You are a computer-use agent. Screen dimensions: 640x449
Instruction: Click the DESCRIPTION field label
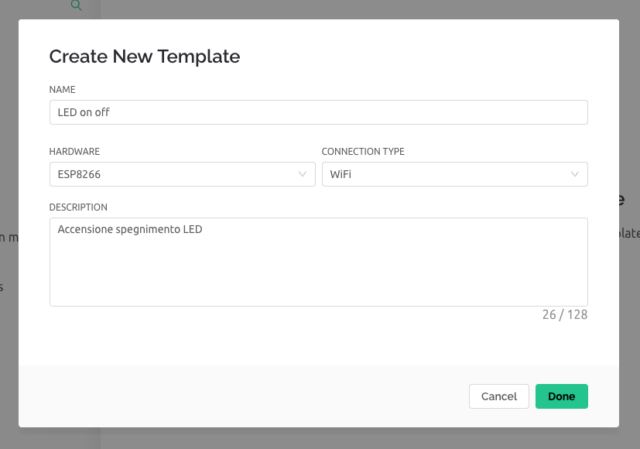[x=78, y=207]
